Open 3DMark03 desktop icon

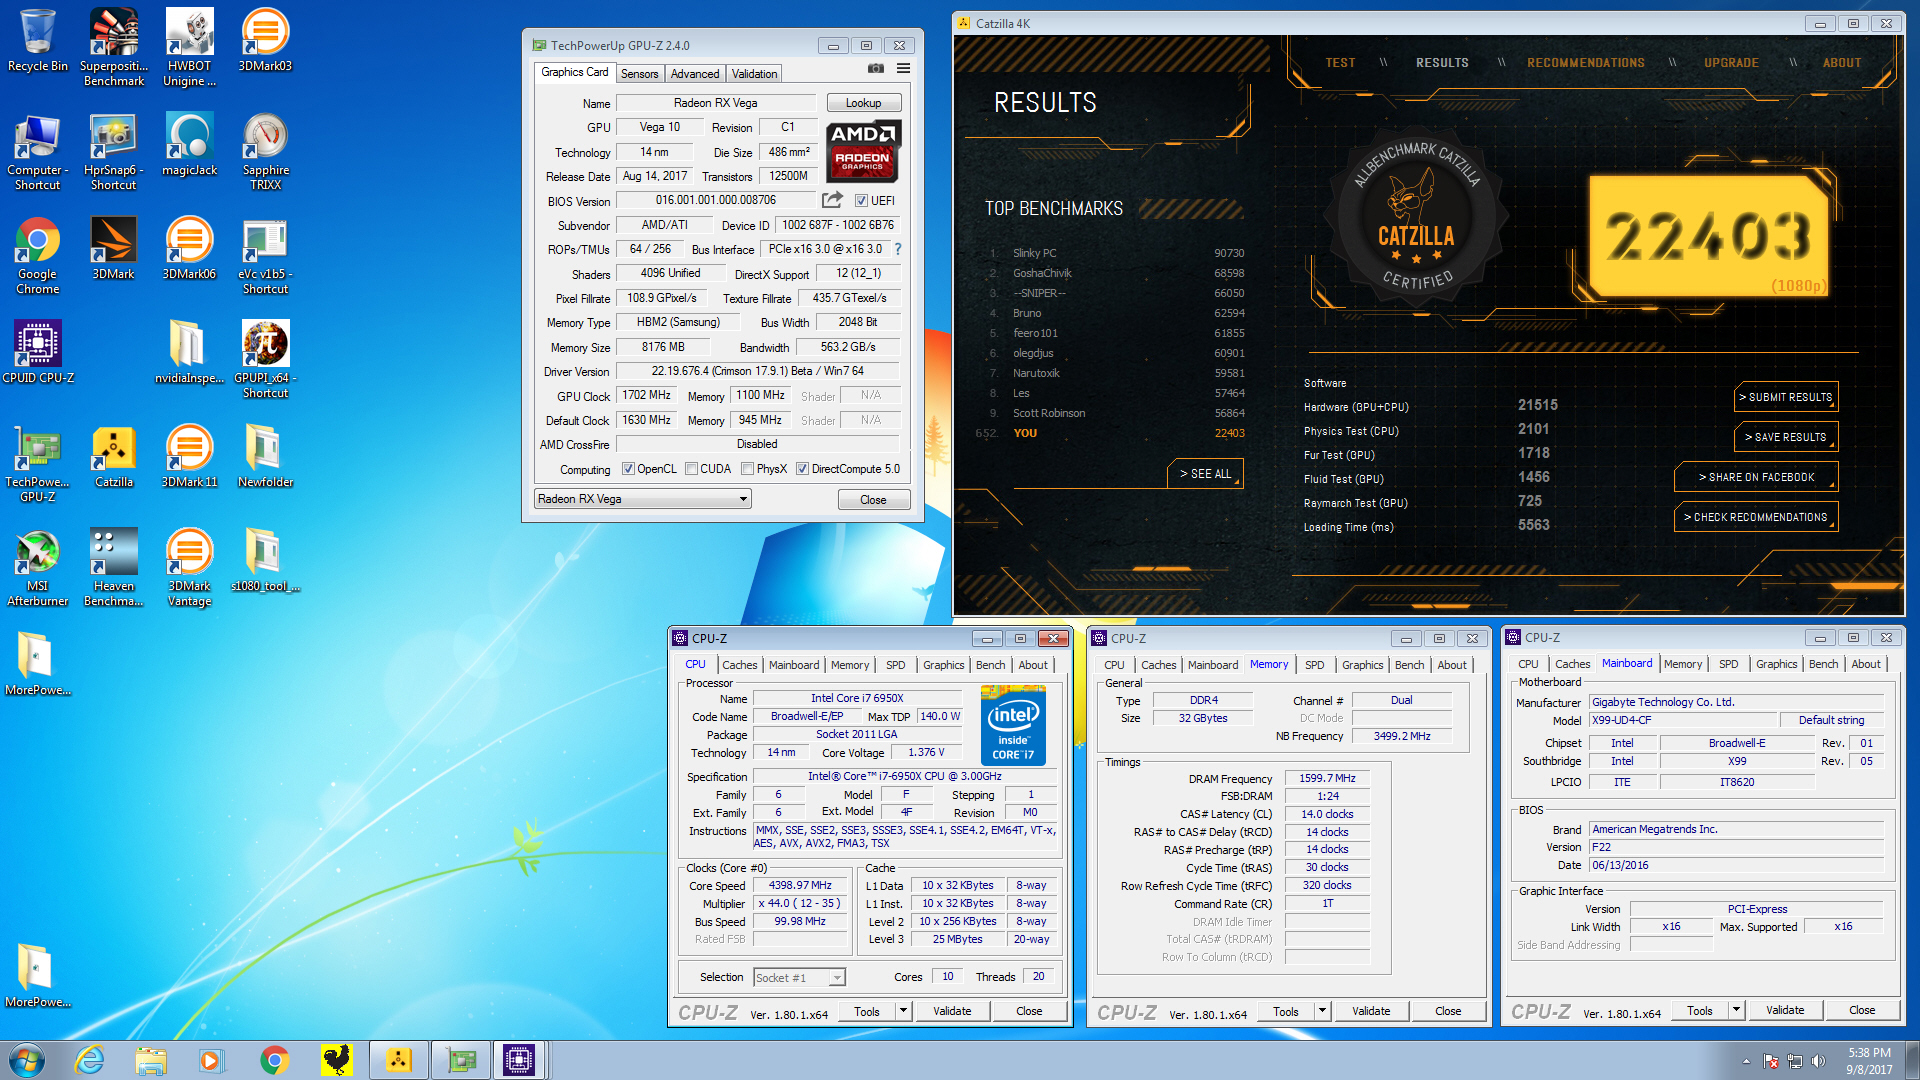coord(265,40)
